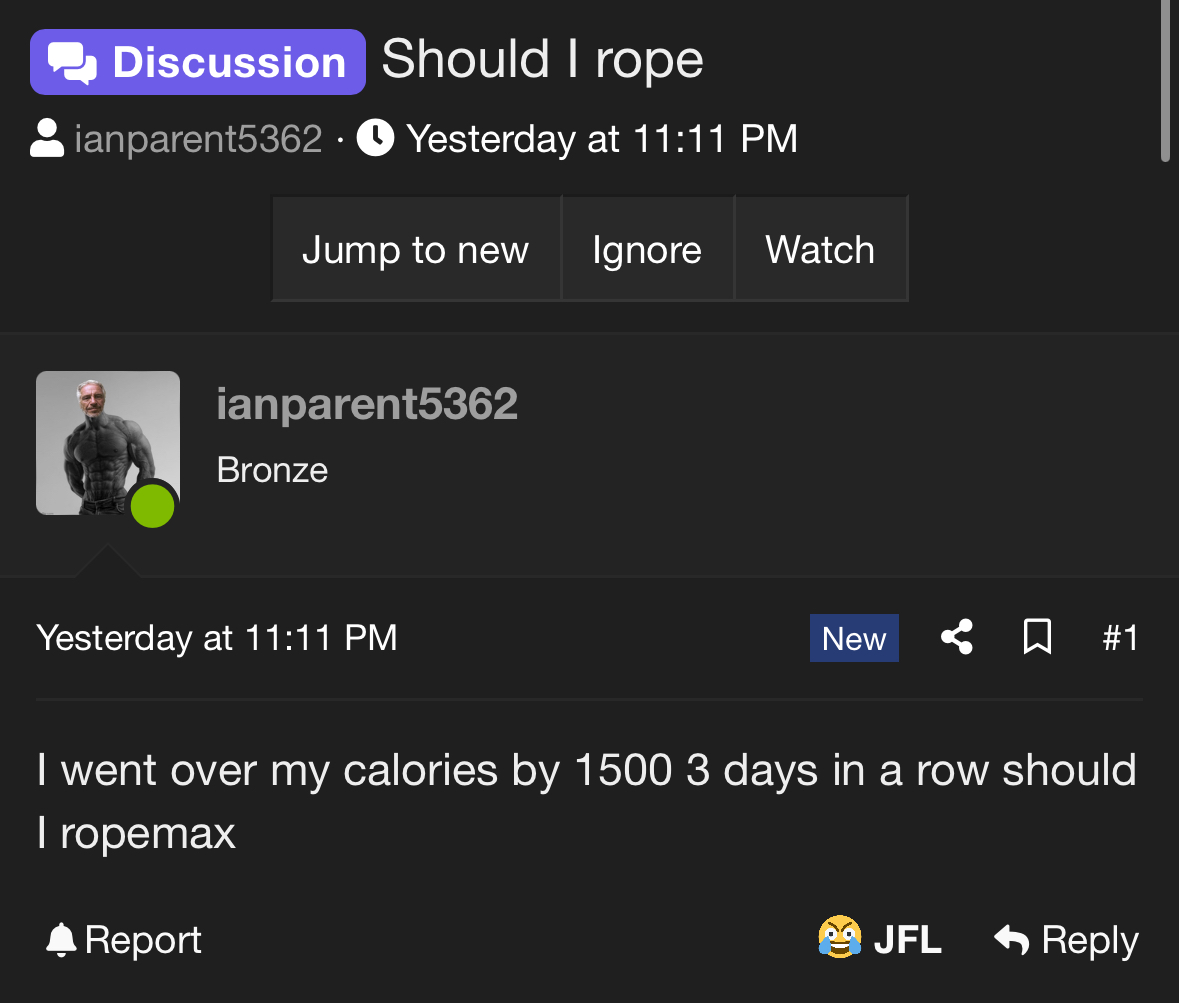Image resolution: width=1179 pixels, height=1003 pixels.
Task: Open ianparent5362 link in the thread header
Action: [x=198, y=139]
